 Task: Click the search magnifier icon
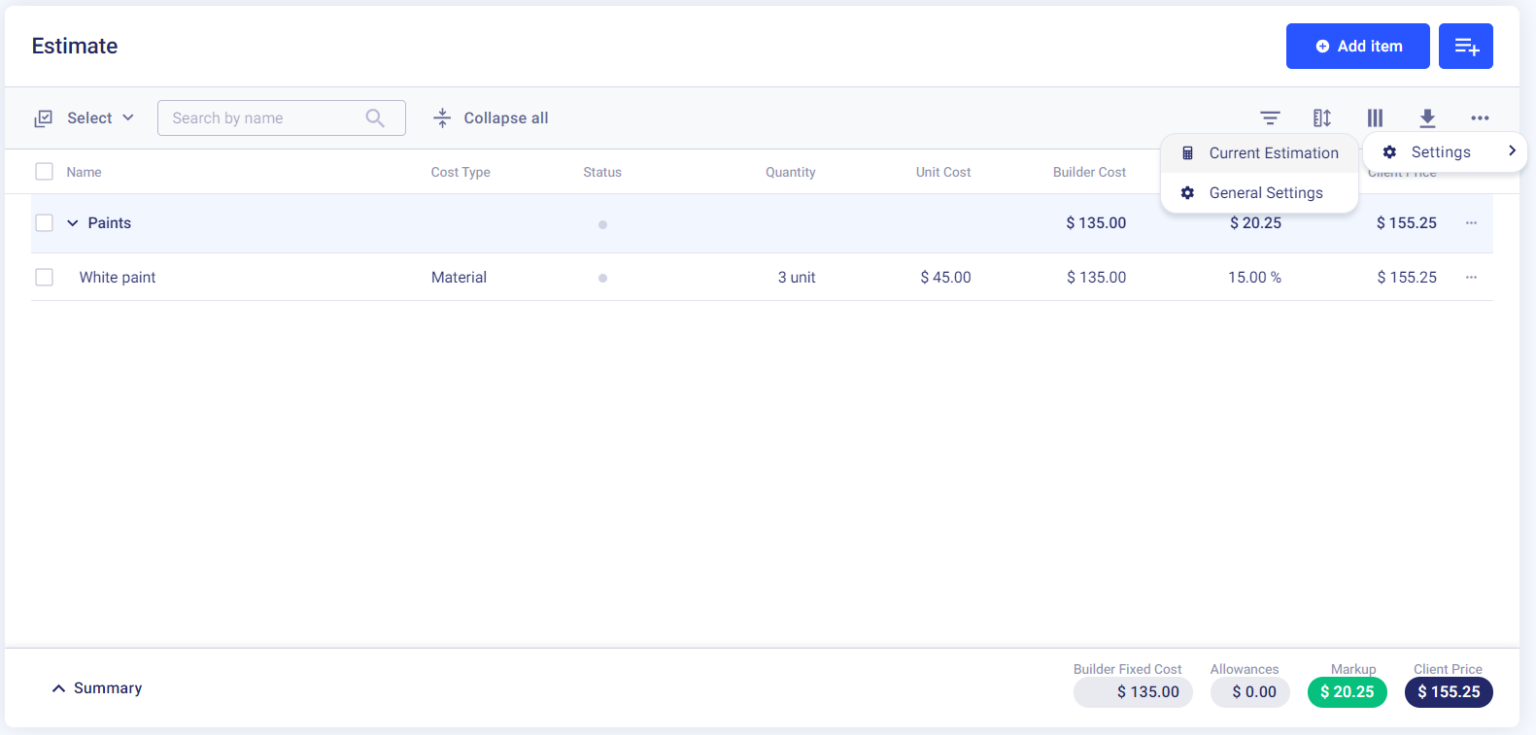pyautogui.click(x=375, y=118)
